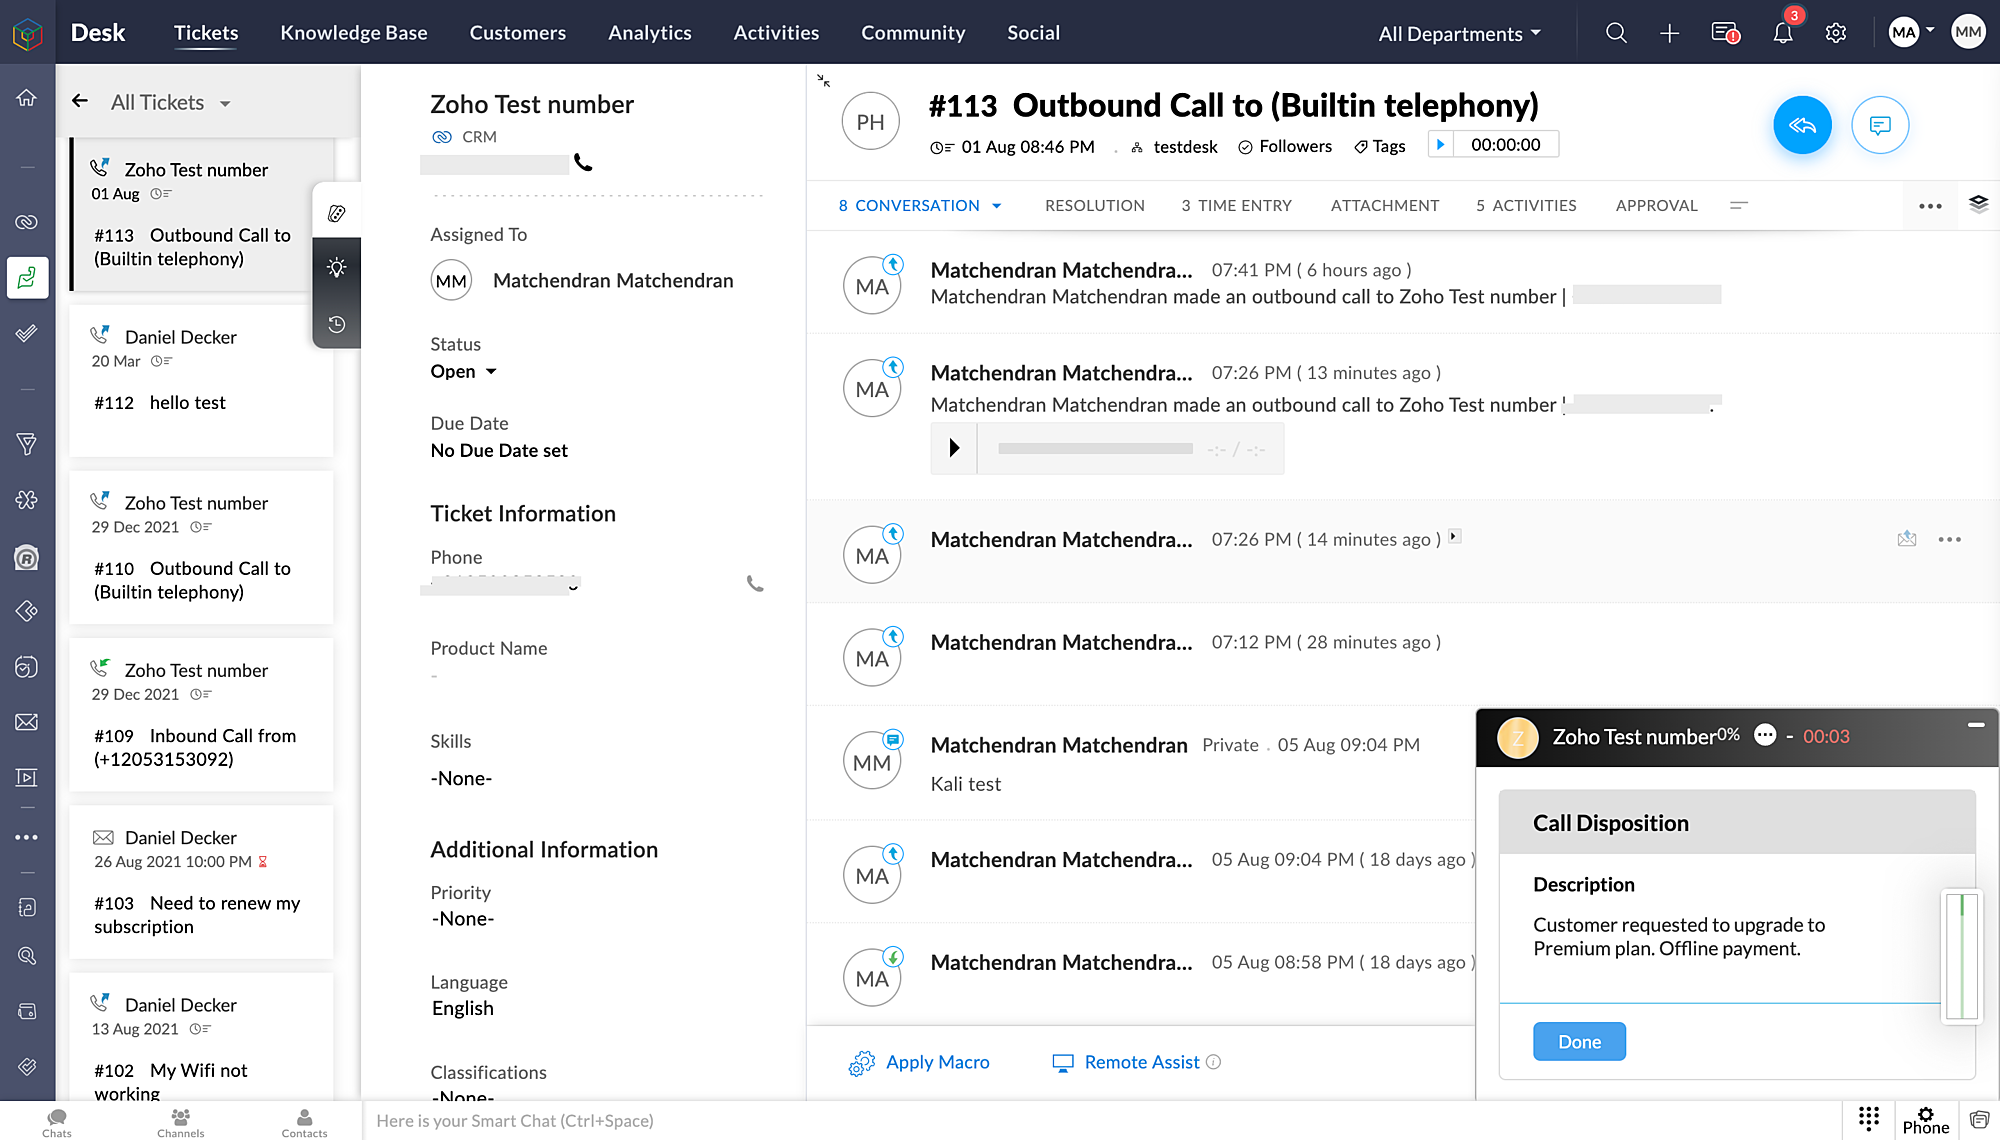Open the dial pad icon in bottom bar
The width and height of the screenshot is (2000, 1140).
pyautogui.click(x=1869, y=1117)
